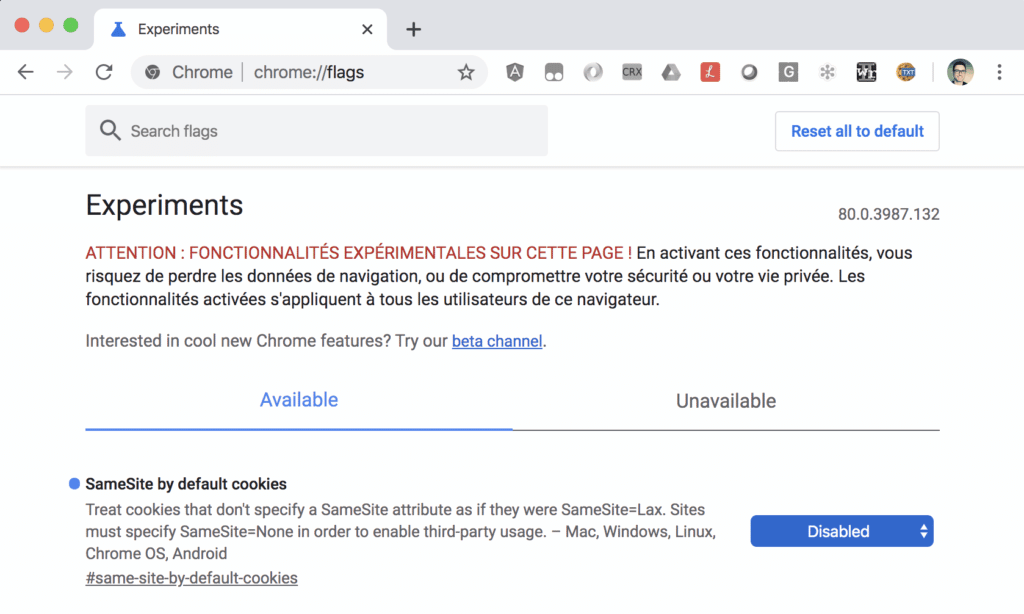This screenshot has height=614, width=1024.
Task: Click the red cursive L extension icon
Action: pyautogui.click(x=710, y=72)
